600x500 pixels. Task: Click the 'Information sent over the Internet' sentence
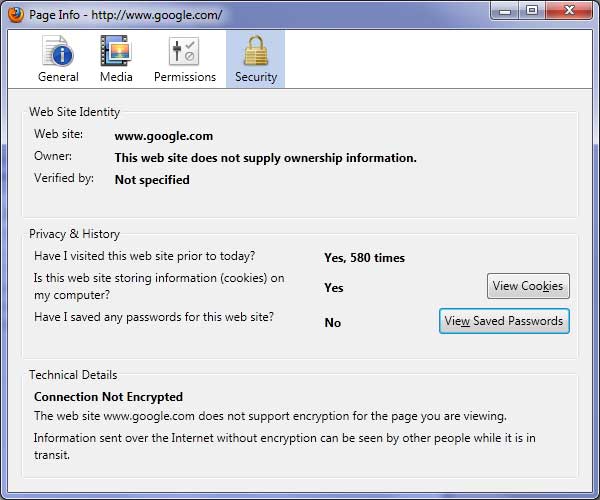285,446
